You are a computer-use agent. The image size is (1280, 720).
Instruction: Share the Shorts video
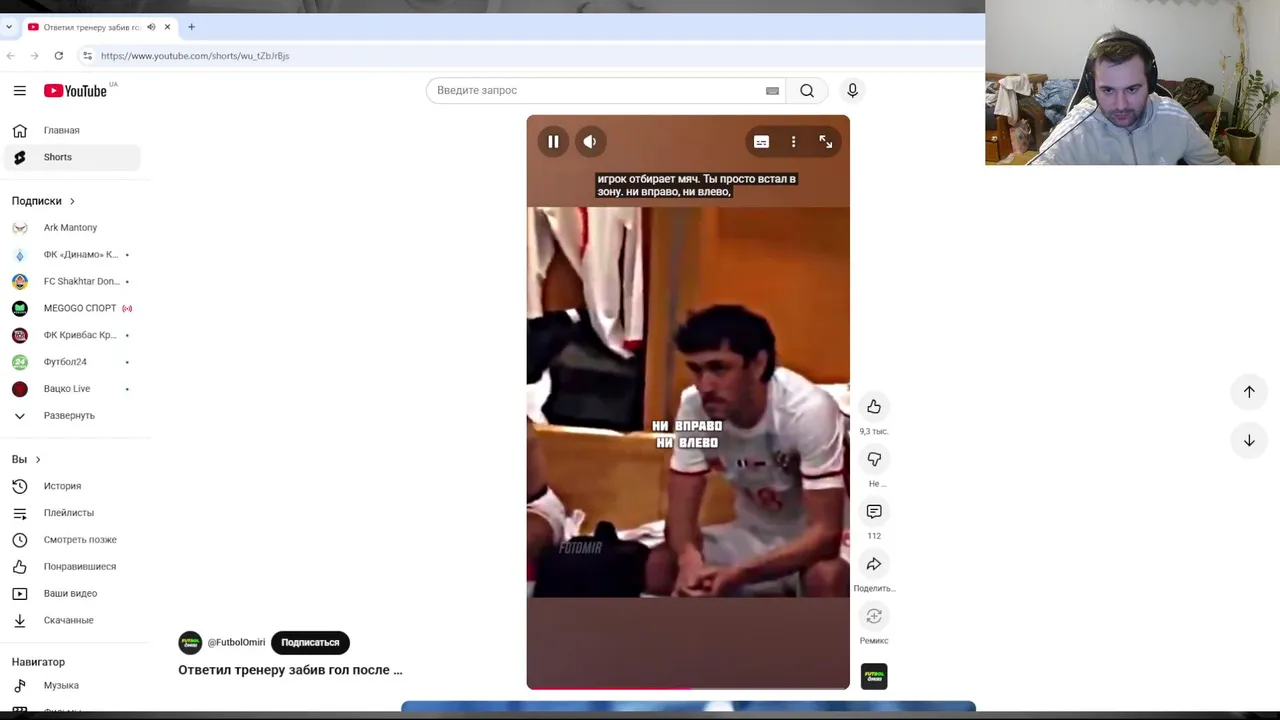click(x=874, y=564)
